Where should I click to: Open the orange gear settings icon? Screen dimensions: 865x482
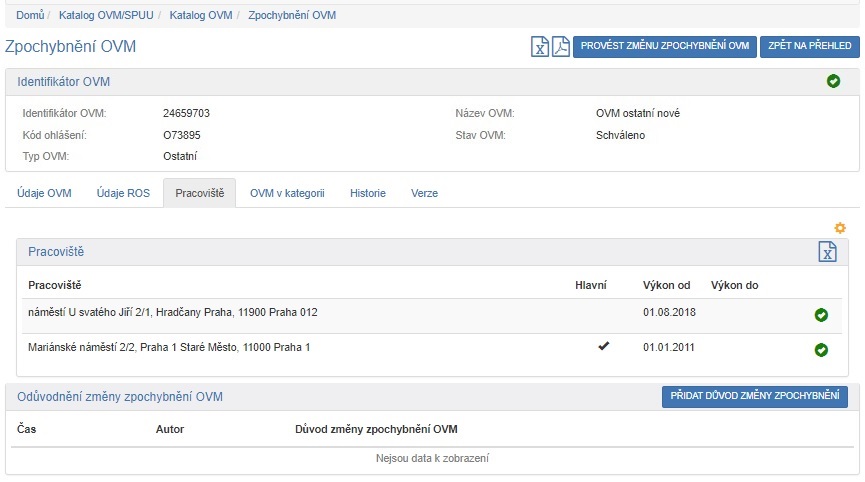pyautogui.click(x=840, y=228)
